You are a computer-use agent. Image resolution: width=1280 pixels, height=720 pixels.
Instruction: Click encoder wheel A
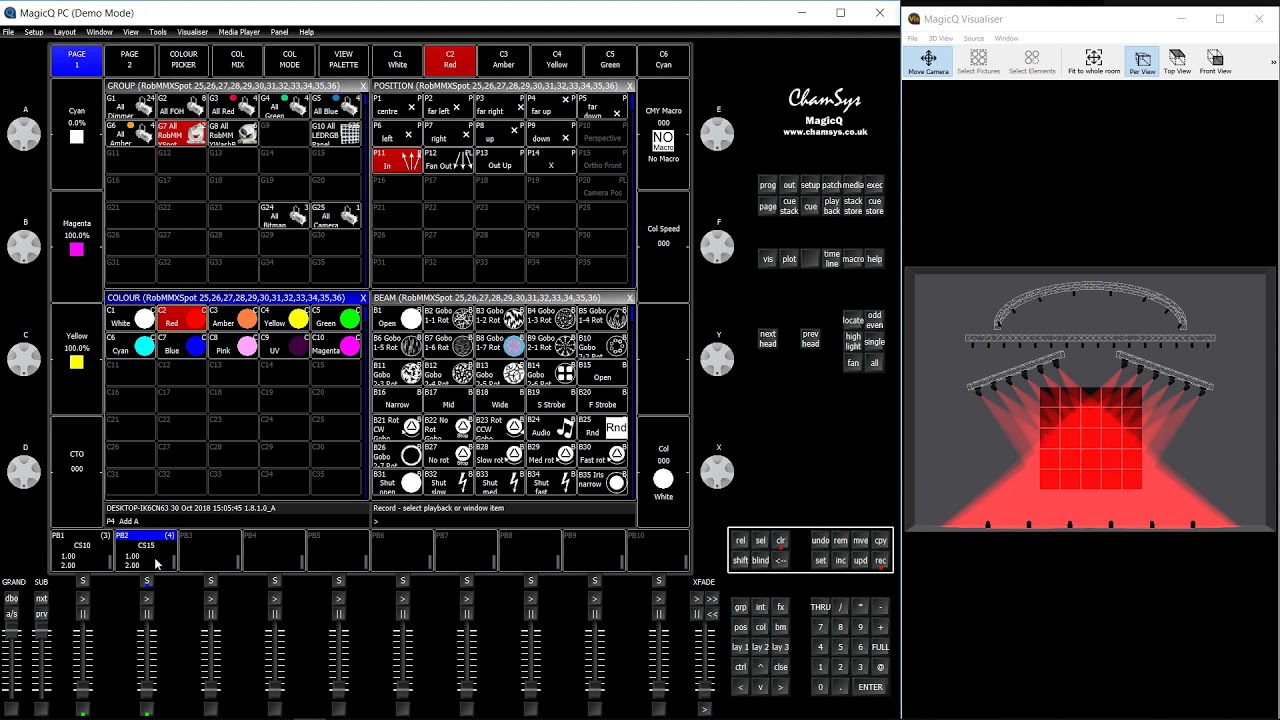coord(24,134)
